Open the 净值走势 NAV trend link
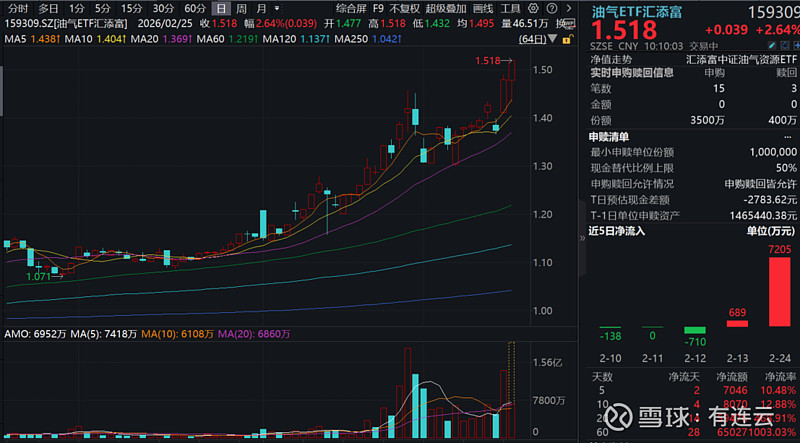The image size is (800, 443). click(611, 59)
